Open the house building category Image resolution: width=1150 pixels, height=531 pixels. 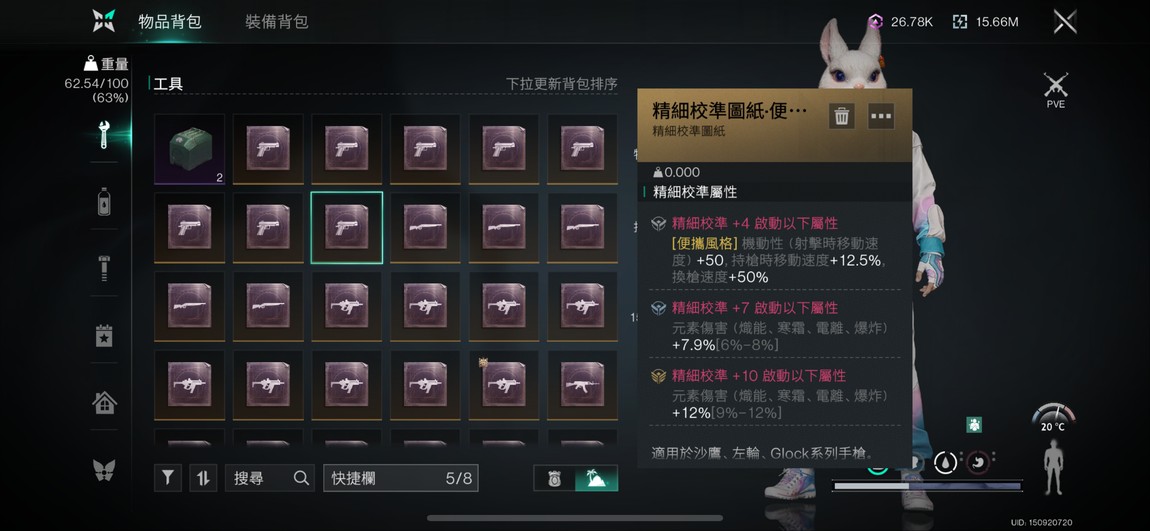click(104, 402)
